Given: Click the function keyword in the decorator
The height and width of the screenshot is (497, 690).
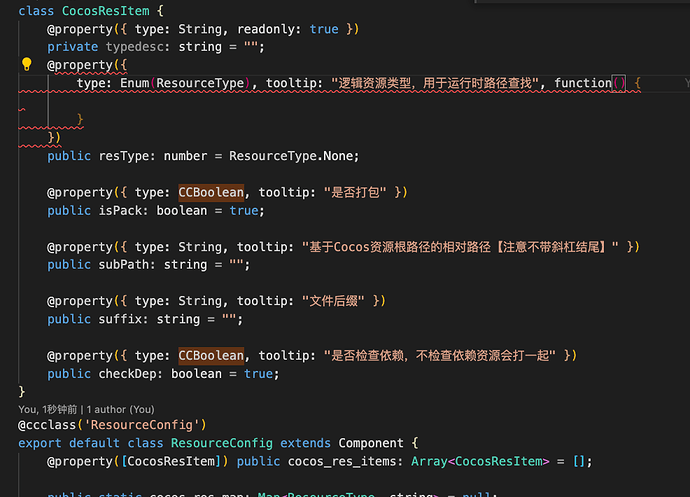Looking at the screenshot, I should click(x=582, y=83).
